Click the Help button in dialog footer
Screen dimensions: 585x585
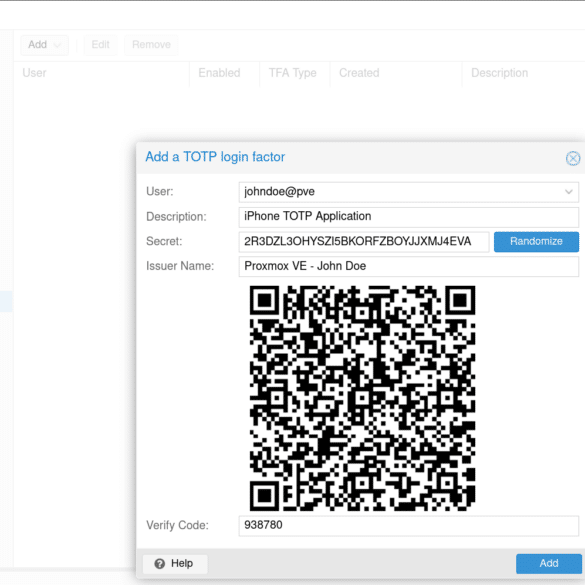(x=175, y=563)
